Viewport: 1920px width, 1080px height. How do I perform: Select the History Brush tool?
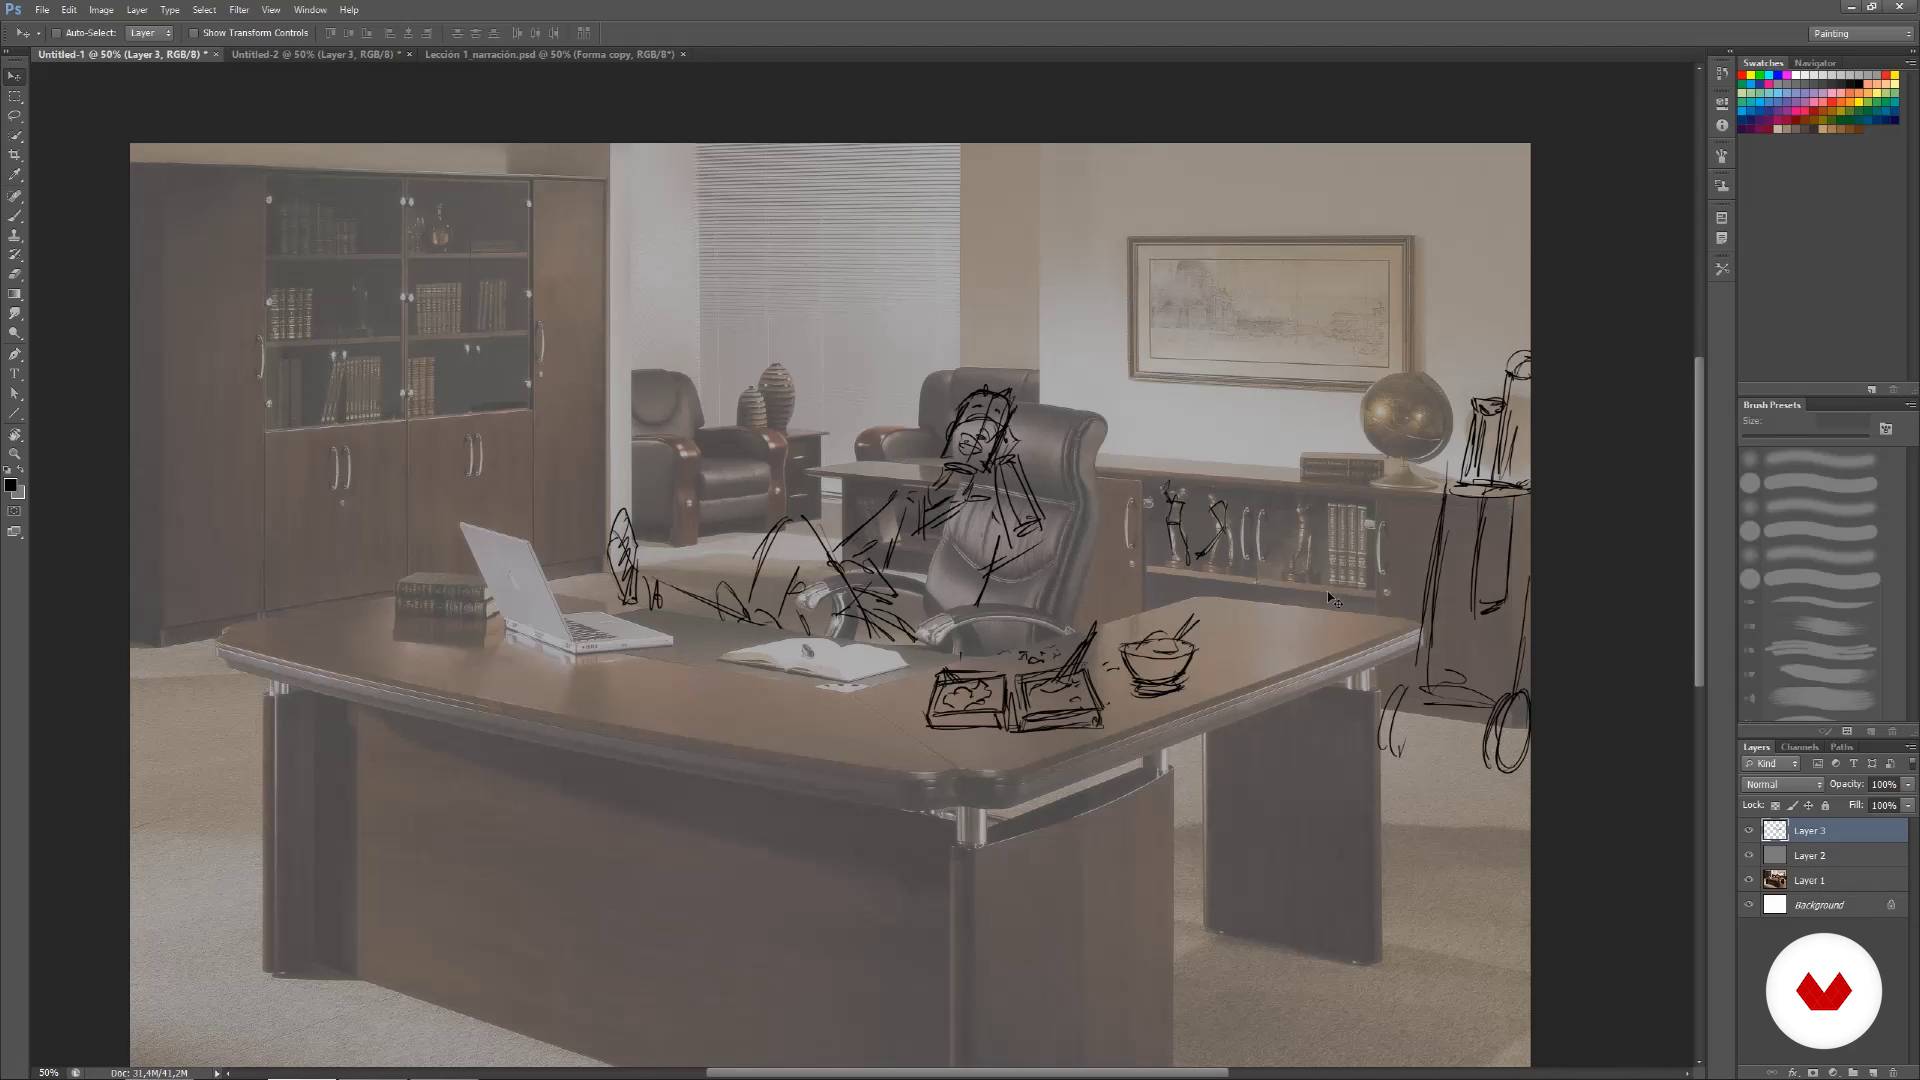click(x=14, y=255)
